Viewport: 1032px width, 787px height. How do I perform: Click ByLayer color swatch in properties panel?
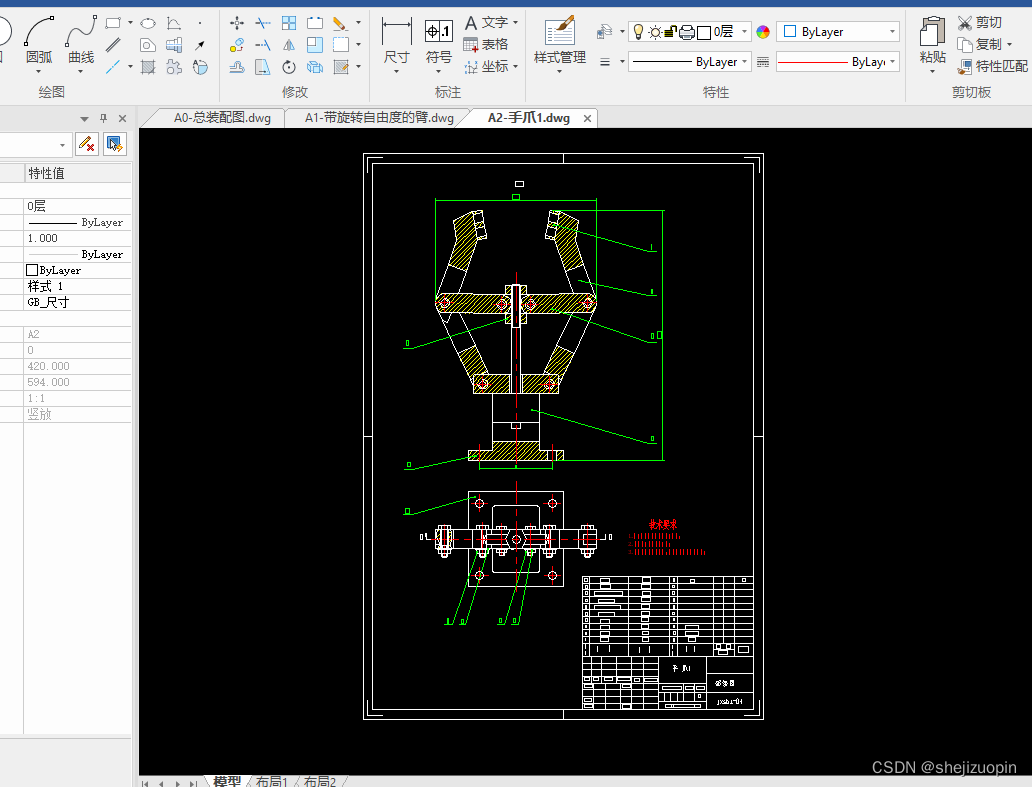point(32,270)
